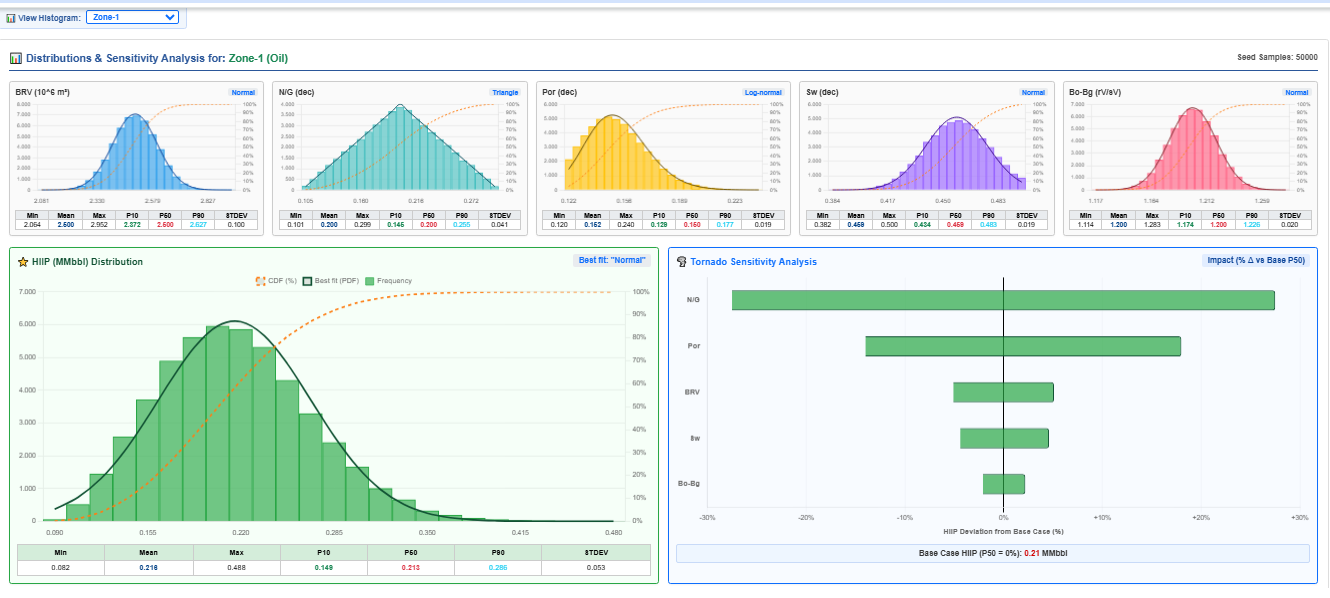Viewport: 1330px width, 598px height.
Task: Click HIIP table P90 value 0.286
Action: (498, 568)
